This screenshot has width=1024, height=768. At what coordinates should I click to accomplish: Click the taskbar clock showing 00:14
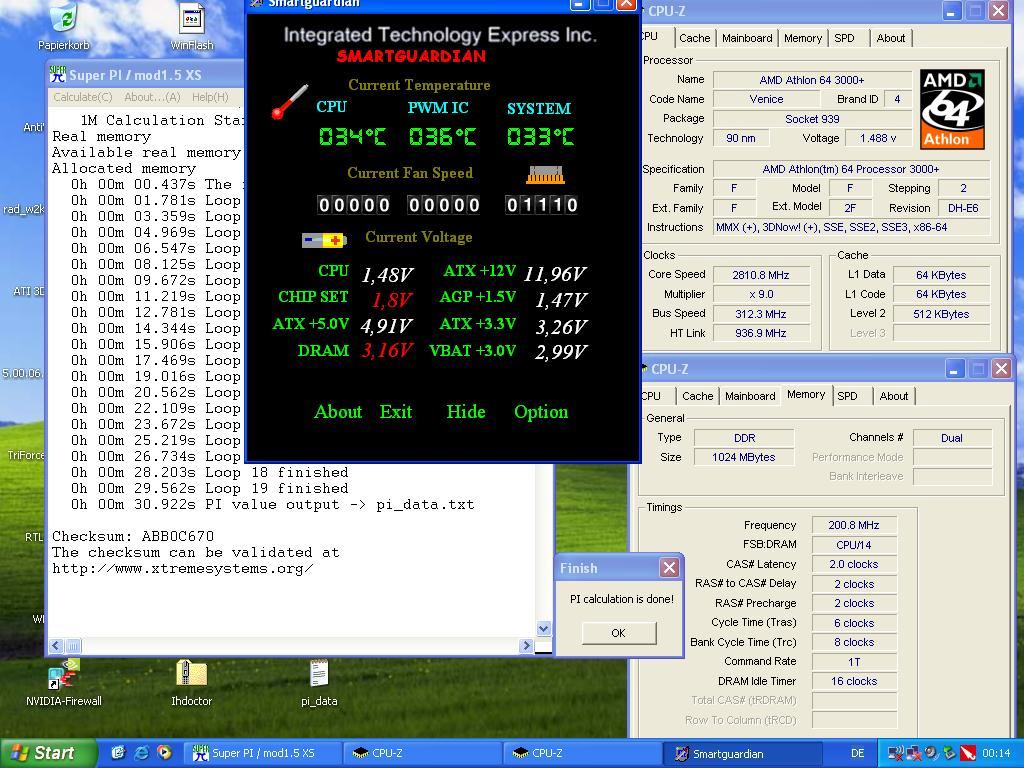(996, 753)
